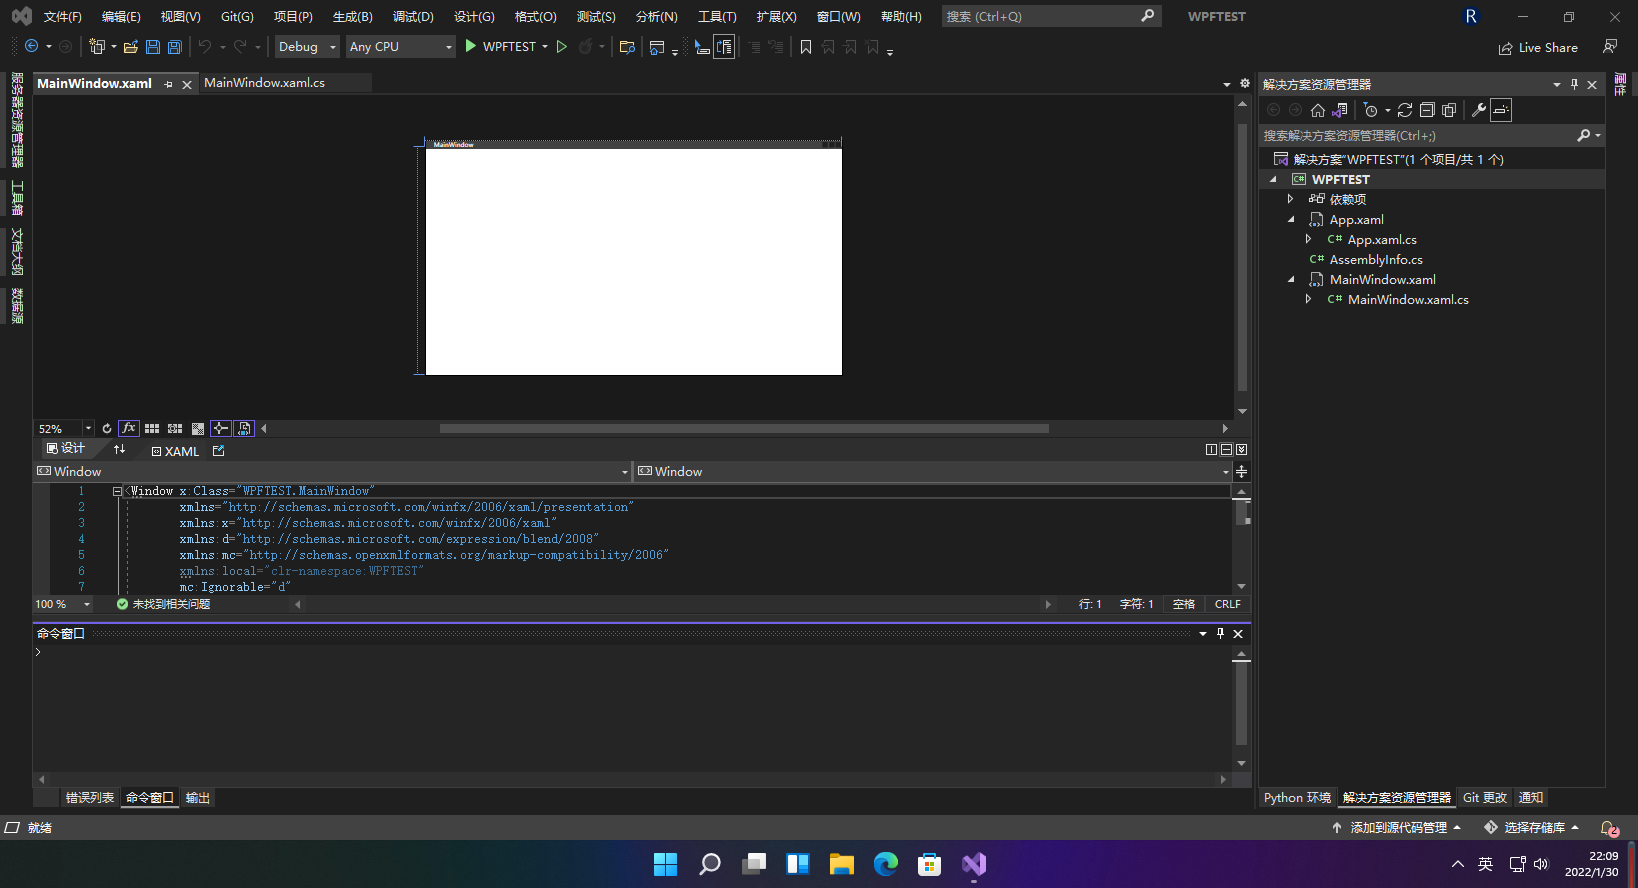Refresh the designer view icon
This screenshot has width=1638, height=888.
pyautogui.click(x=107, y=428)
